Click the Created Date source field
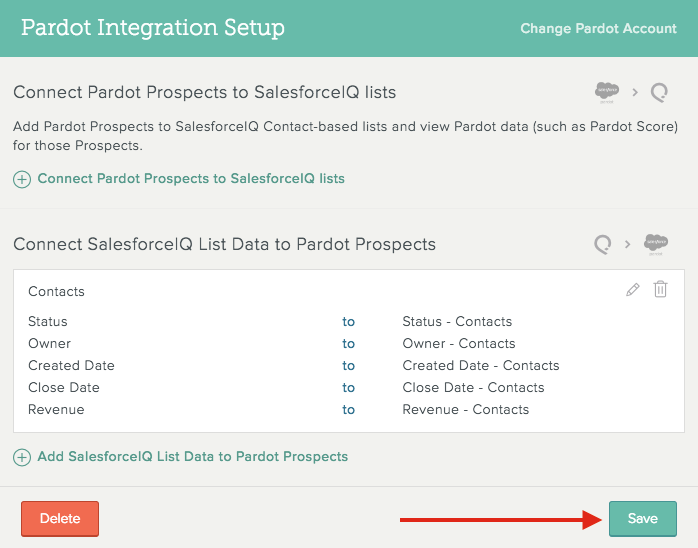698x548 pixels. pos(71,365)
